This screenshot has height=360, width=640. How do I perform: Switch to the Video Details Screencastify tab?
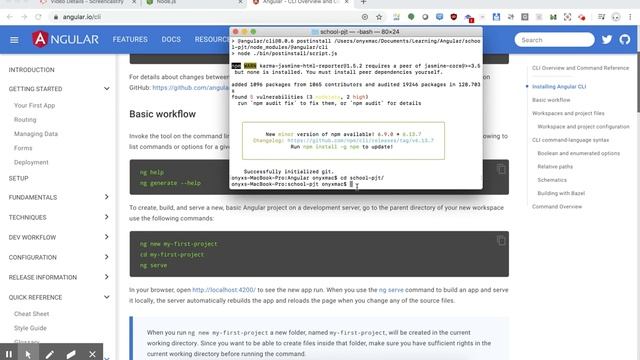87,2
